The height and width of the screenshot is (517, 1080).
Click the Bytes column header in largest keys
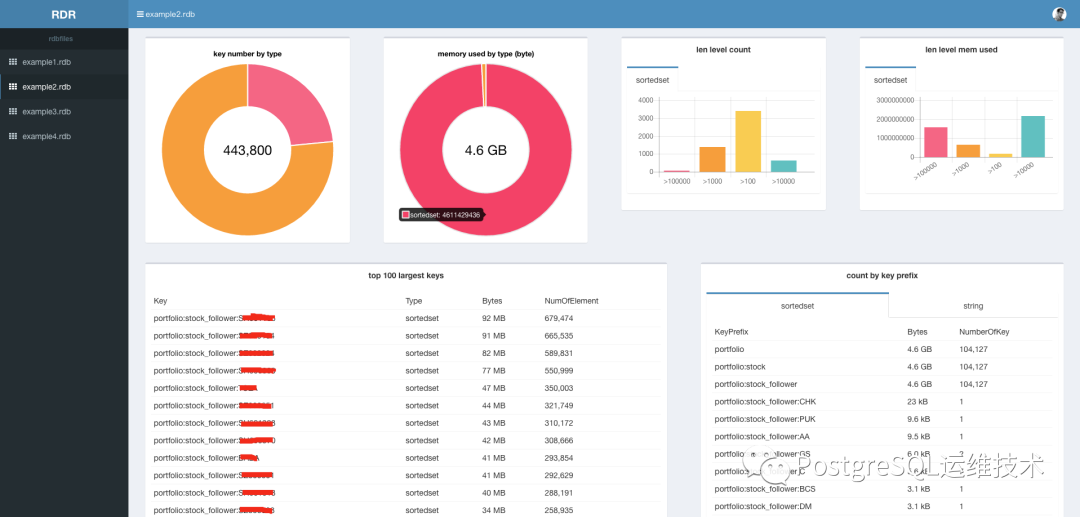pos(492,301)
